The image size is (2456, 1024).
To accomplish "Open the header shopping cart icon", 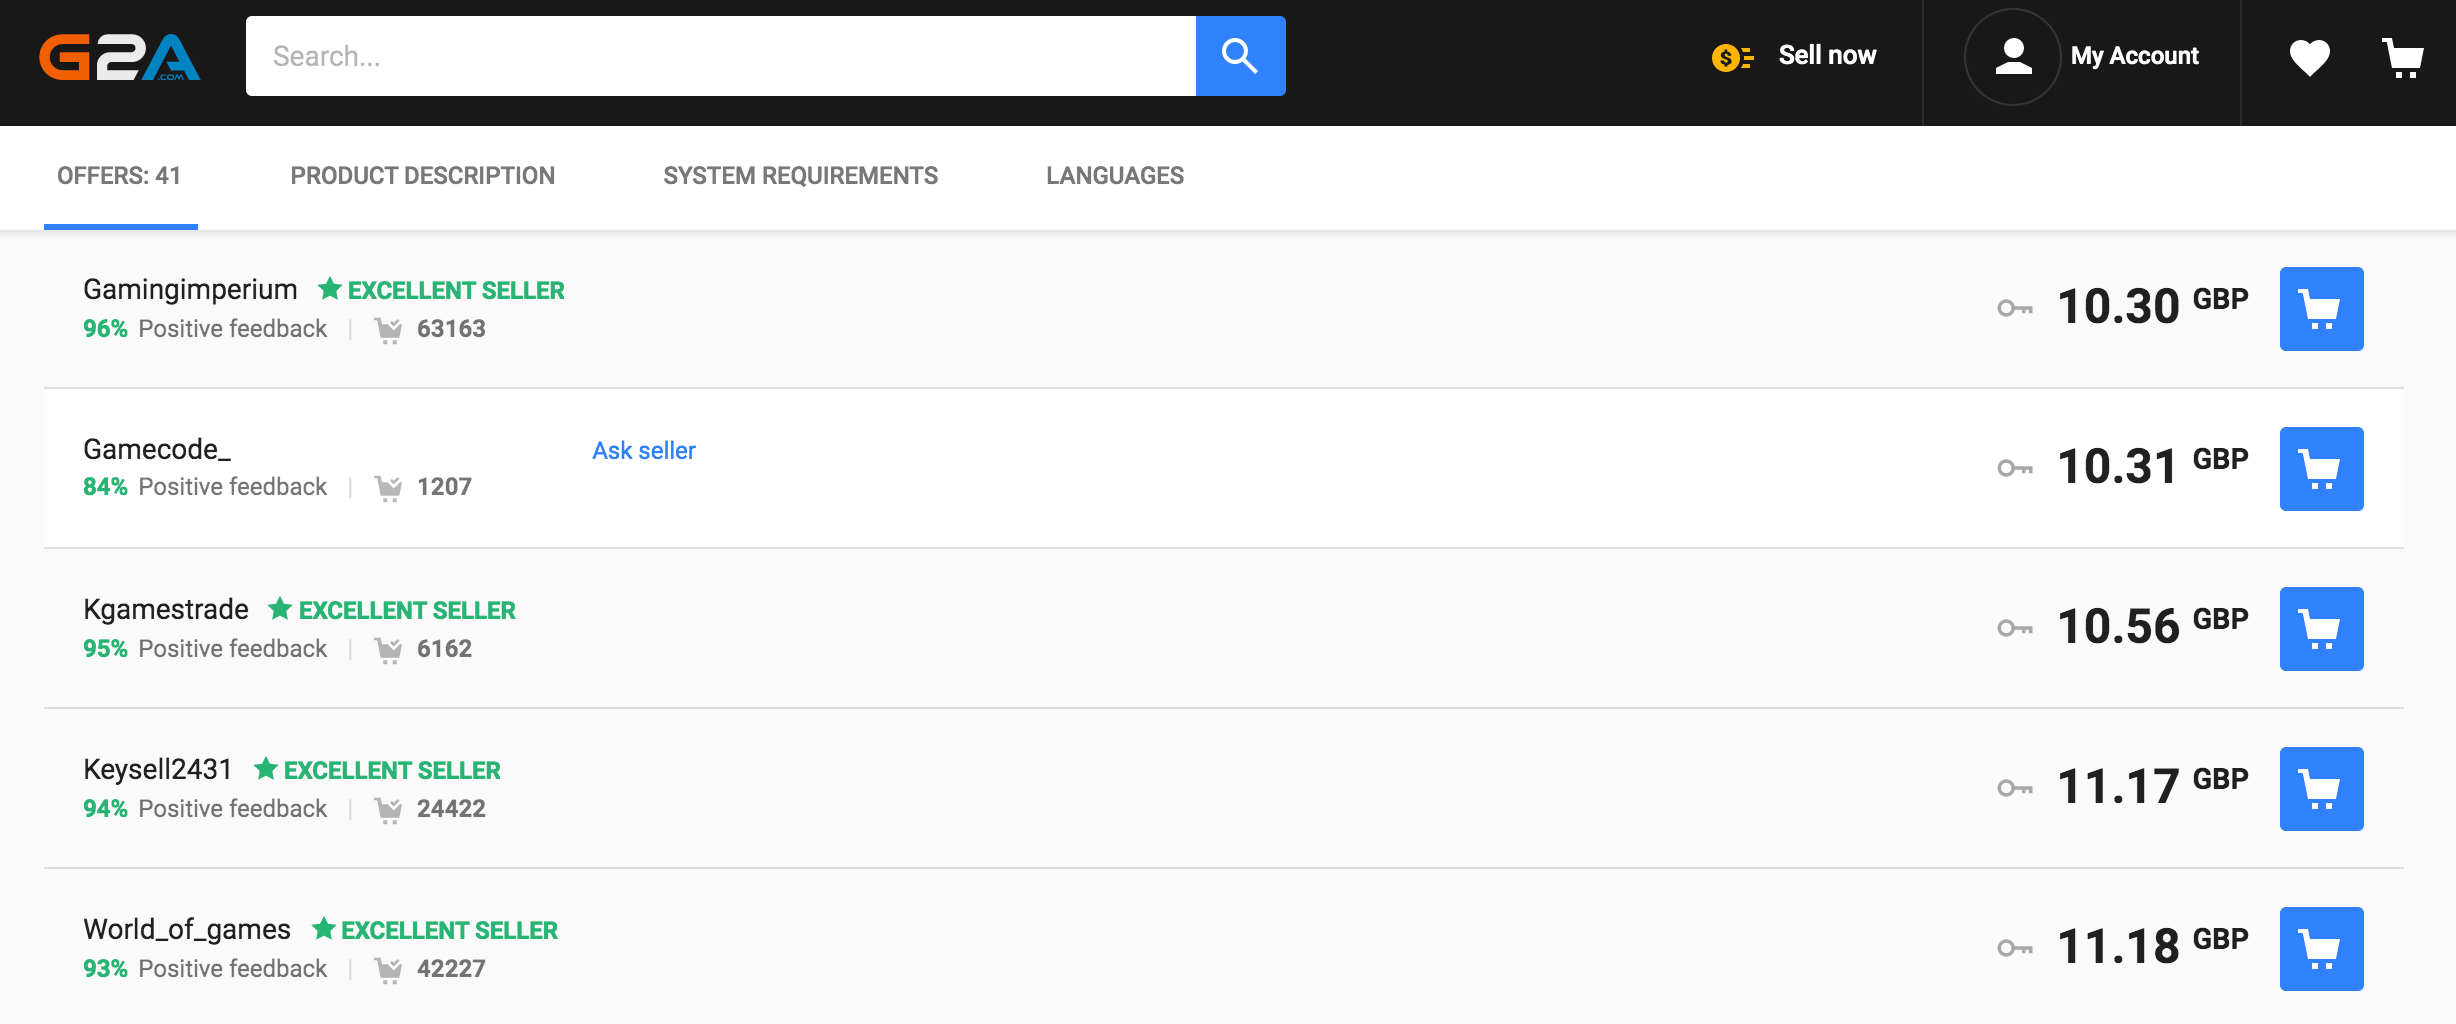I will [x=2403, y=58].
